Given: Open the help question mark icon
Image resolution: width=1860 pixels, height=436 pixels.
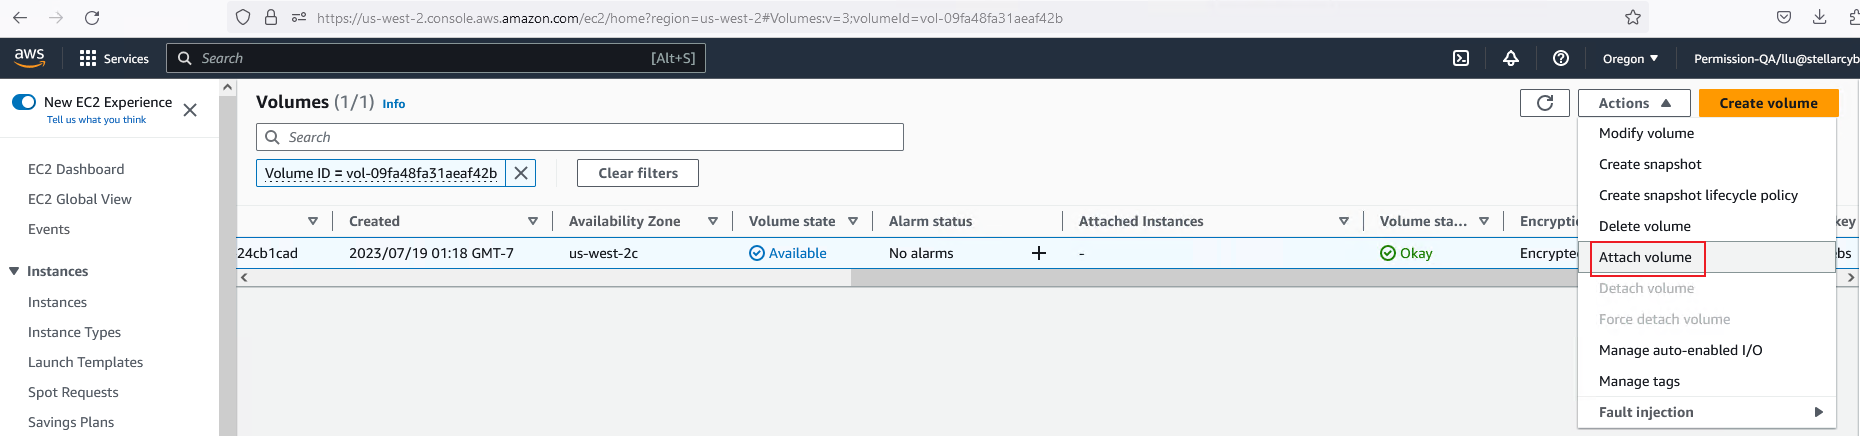Looking at the screenshot, I should click(1560, 58).
